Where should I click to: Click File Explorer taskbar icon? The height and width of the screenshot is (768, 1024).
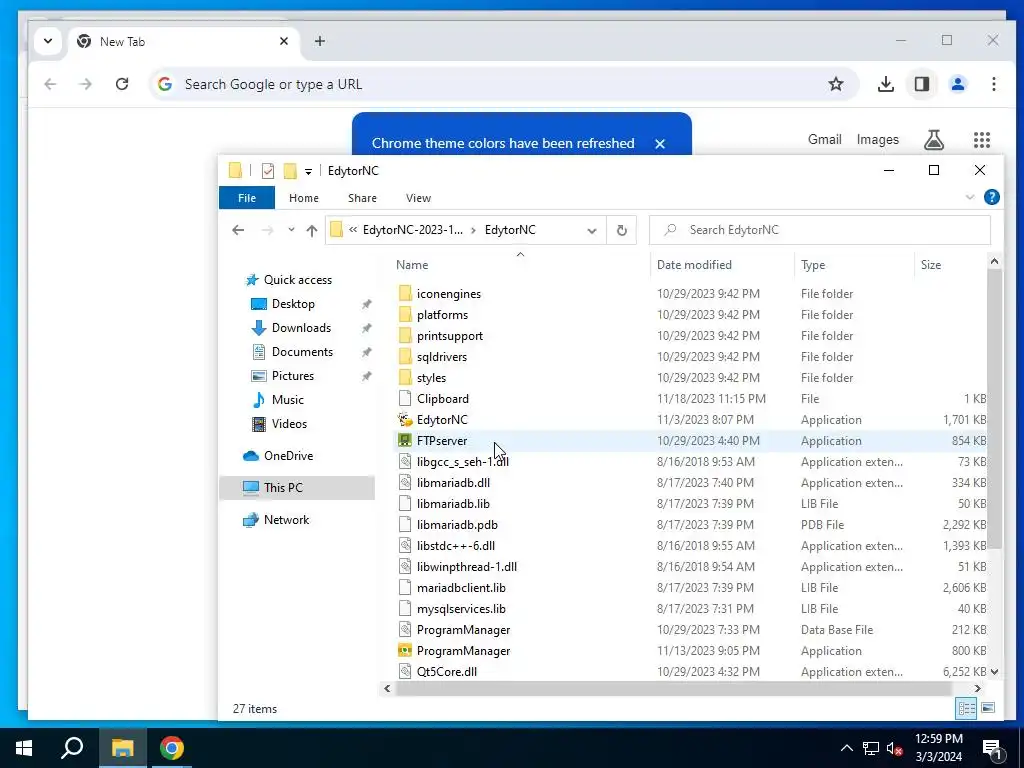[122, 748]
